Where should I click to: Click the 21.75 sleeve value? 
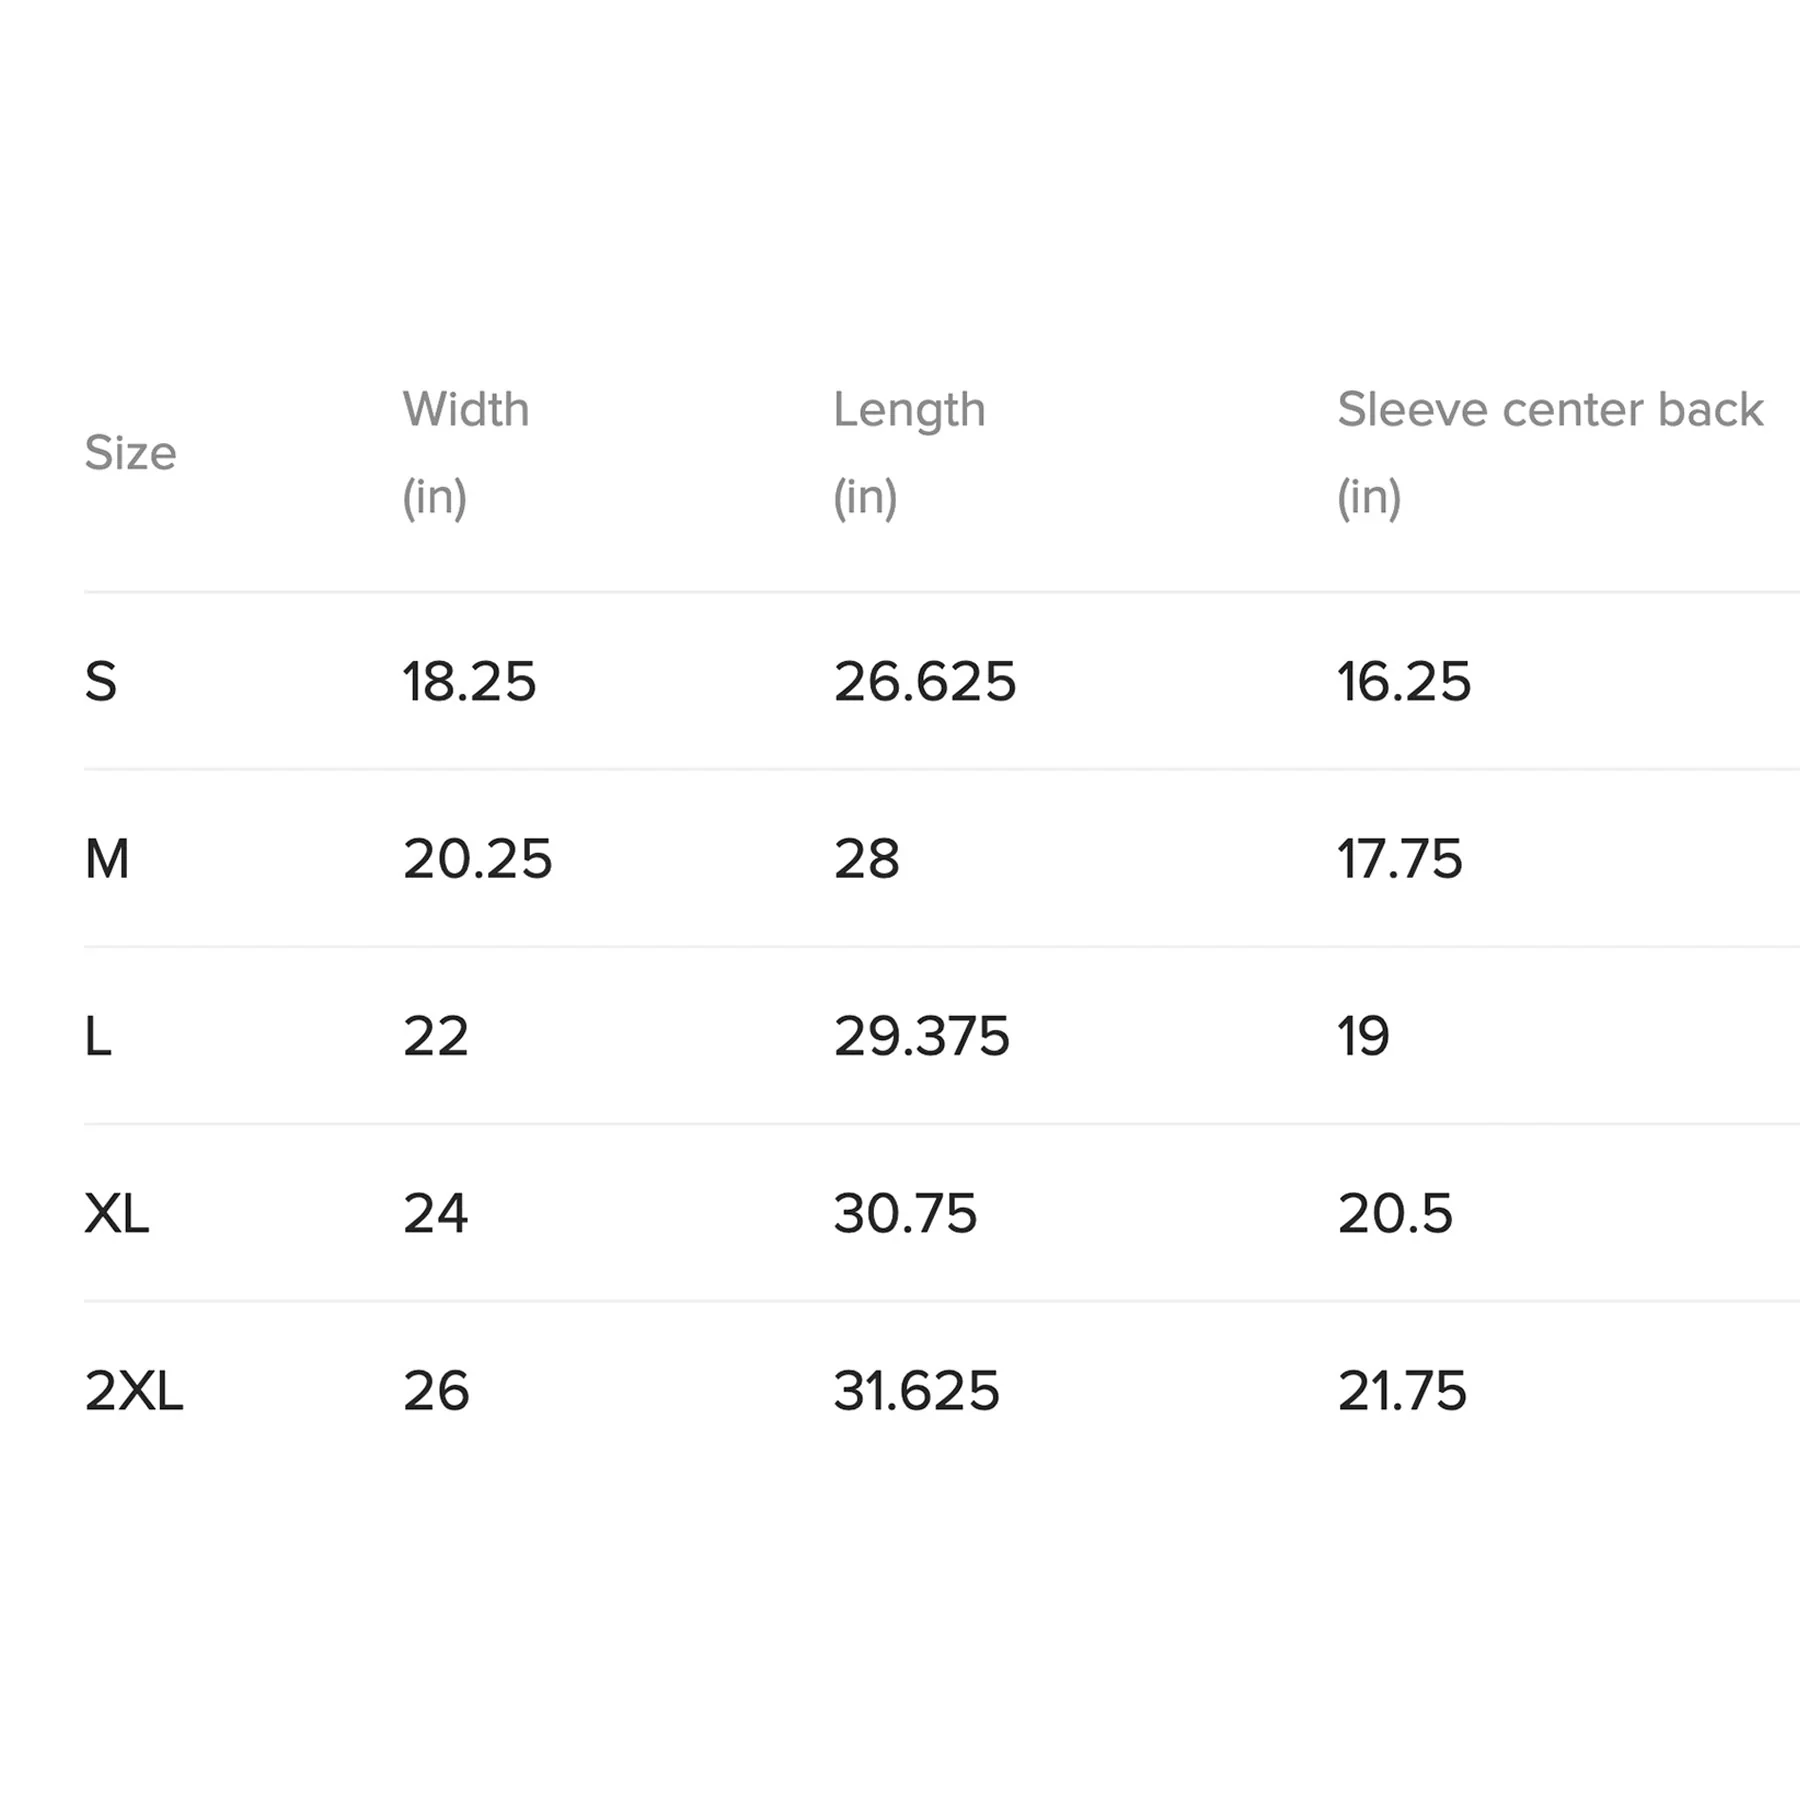click(1402, 1391)
